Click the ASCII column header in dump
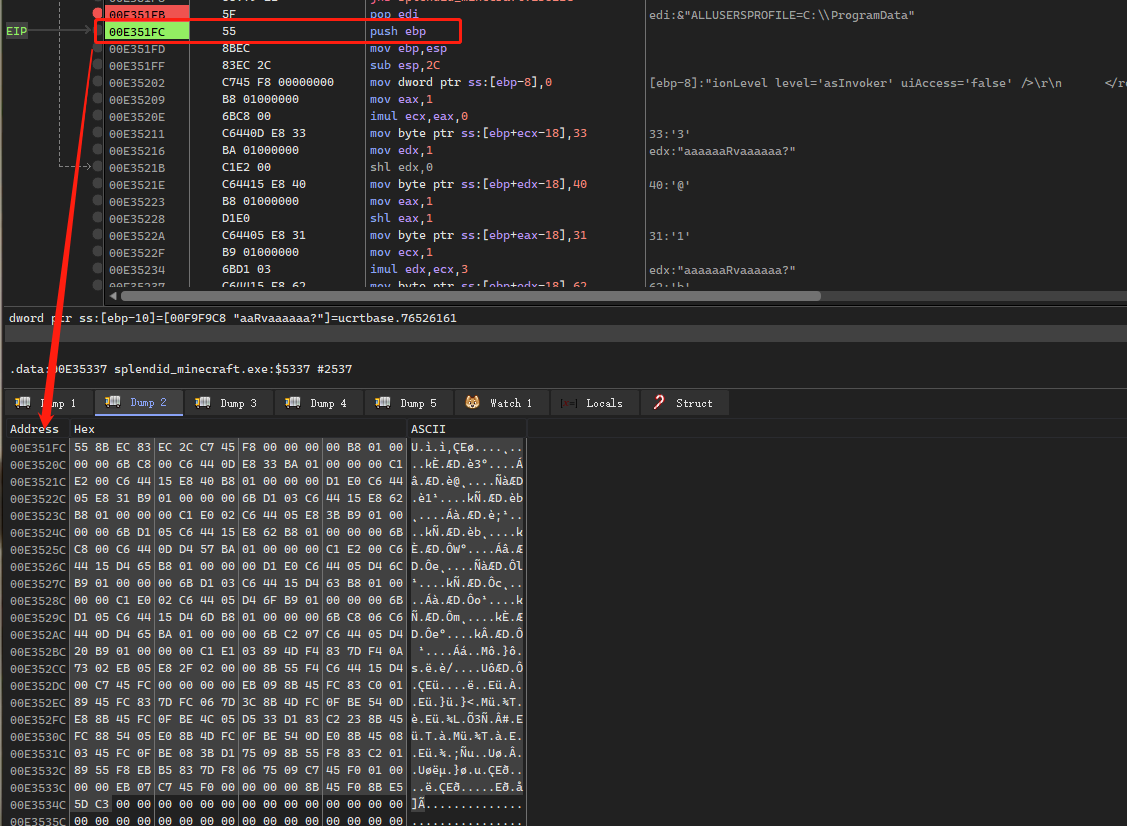This screenshot has width=1127, height=826. point(428,429)
